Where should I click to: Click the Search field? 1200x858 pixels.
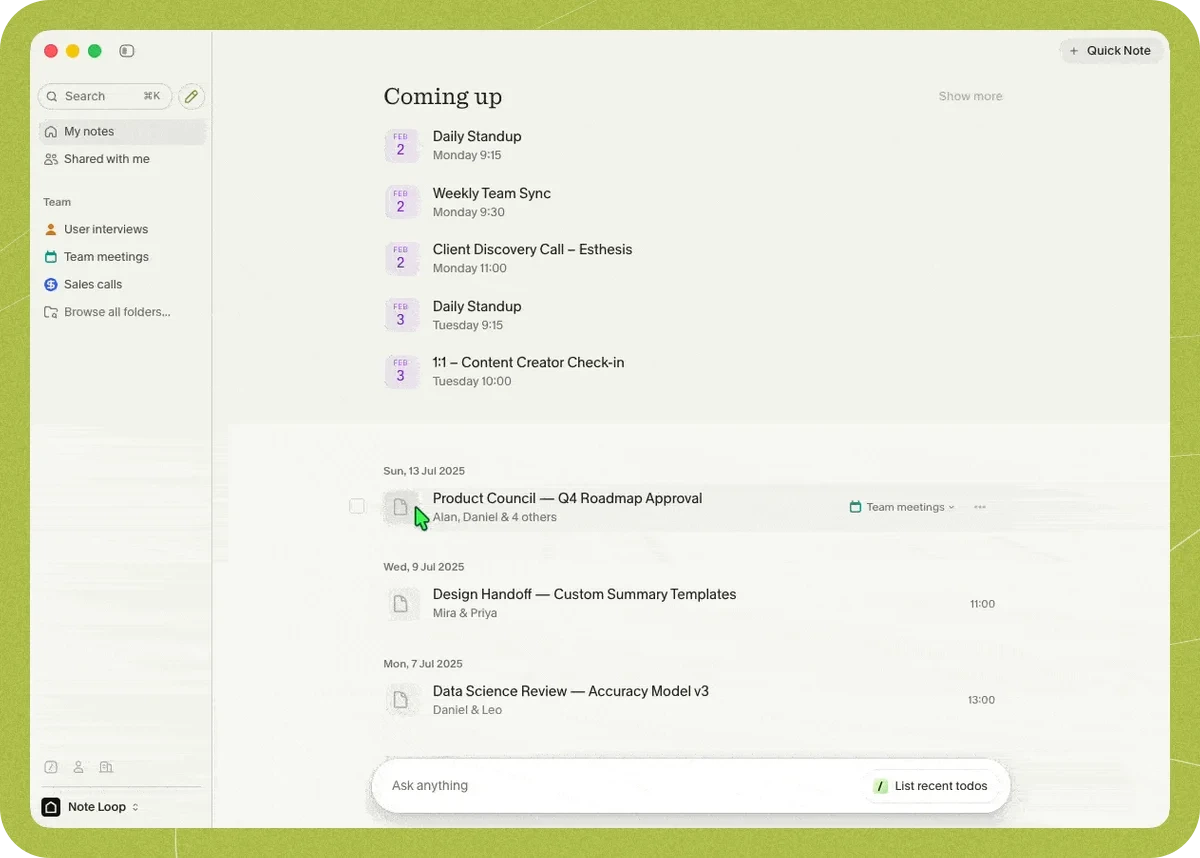(x=105, y=96)
